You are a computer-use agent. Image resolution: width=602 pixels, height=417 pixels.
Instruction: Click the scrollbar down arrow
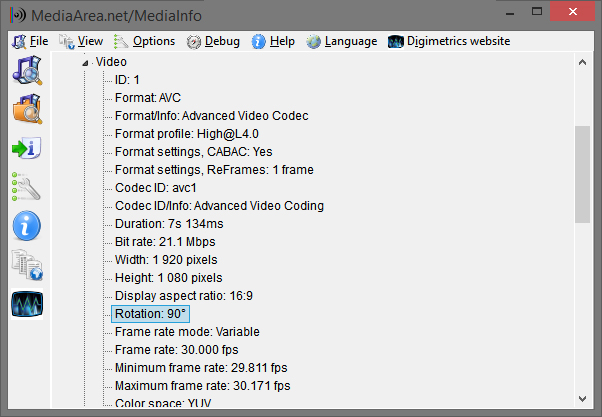pos(582,399)
